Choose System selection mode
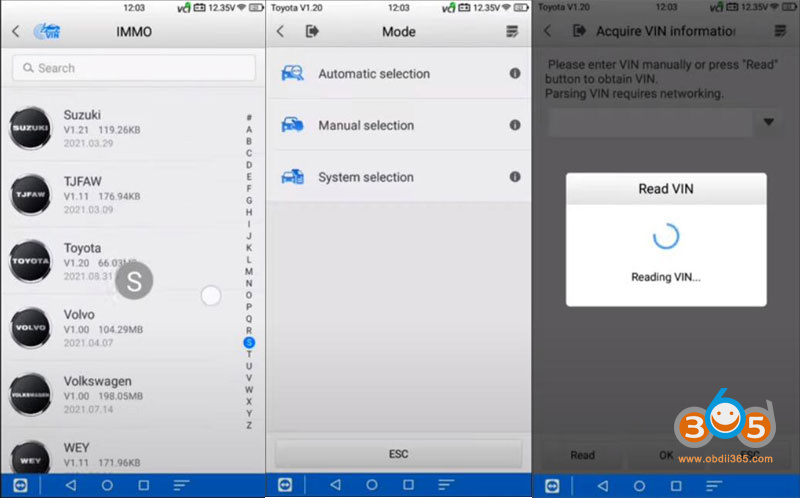800x498 pixels. tap(399, 177)
